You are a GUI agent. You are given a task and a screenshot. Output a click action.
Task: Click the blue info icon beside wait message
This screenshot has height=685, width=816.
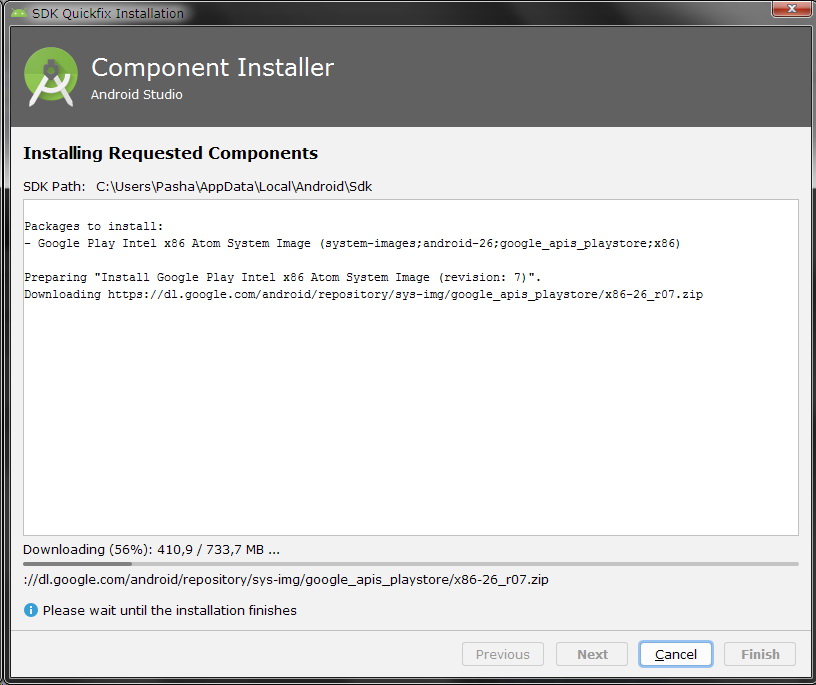click(x=31, y=610)
